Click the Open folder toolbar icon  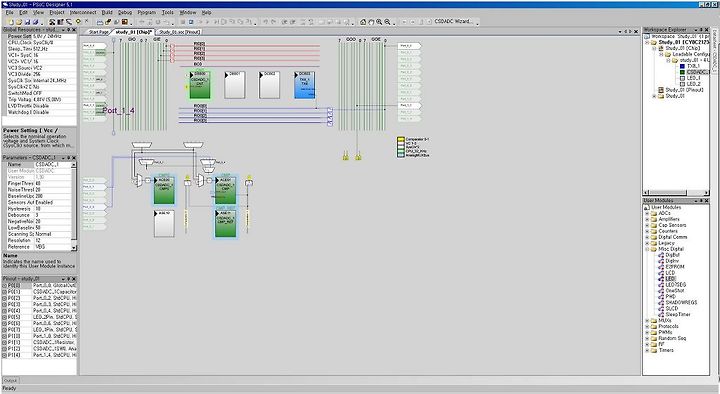tap(19, 22)
